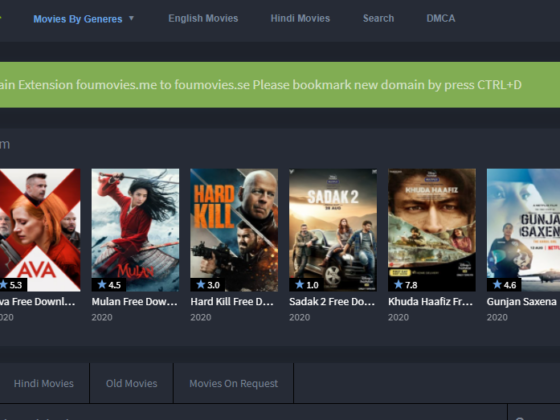Click the 1.0 star rating on Sadak 2
The height and width of the screenshot is (420, 560).
[x=306, y=285]
